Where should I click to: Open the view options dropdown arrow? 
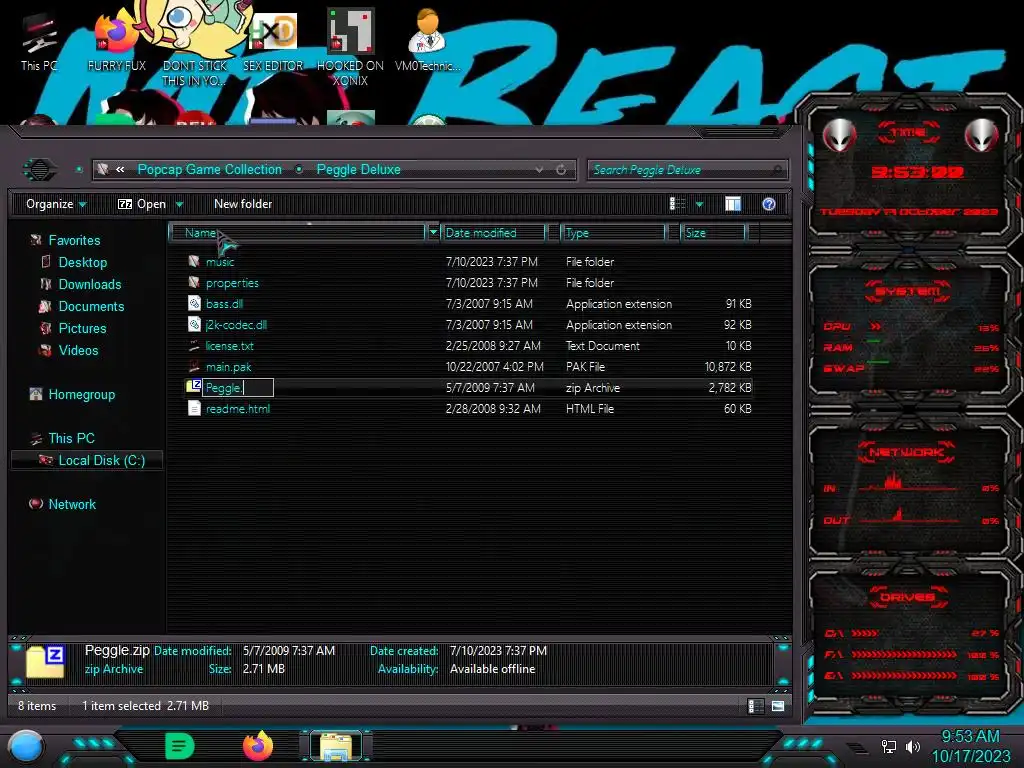699,204
